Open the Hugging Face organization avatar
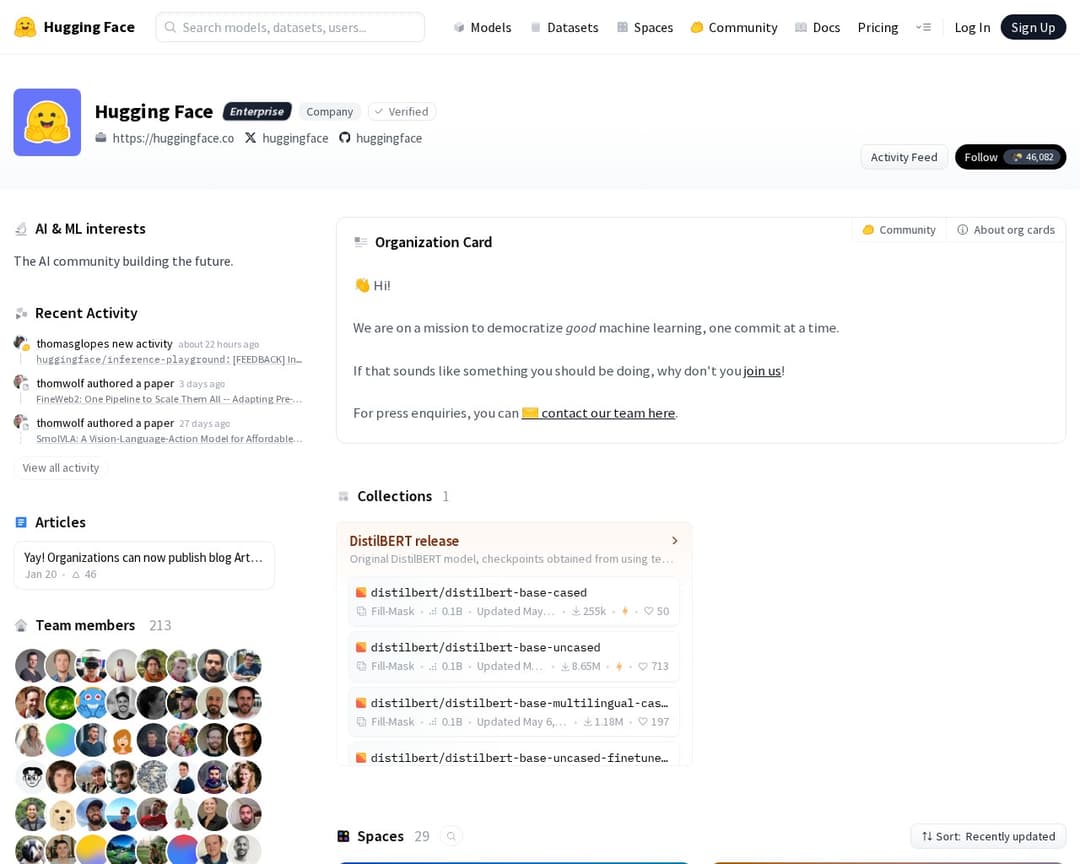 [47, 122]
